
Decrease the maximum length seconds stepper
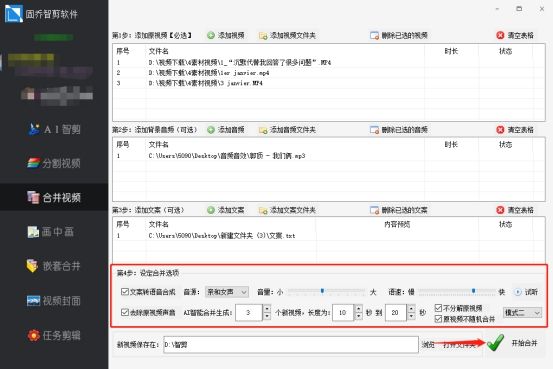(x=412, y=316)
